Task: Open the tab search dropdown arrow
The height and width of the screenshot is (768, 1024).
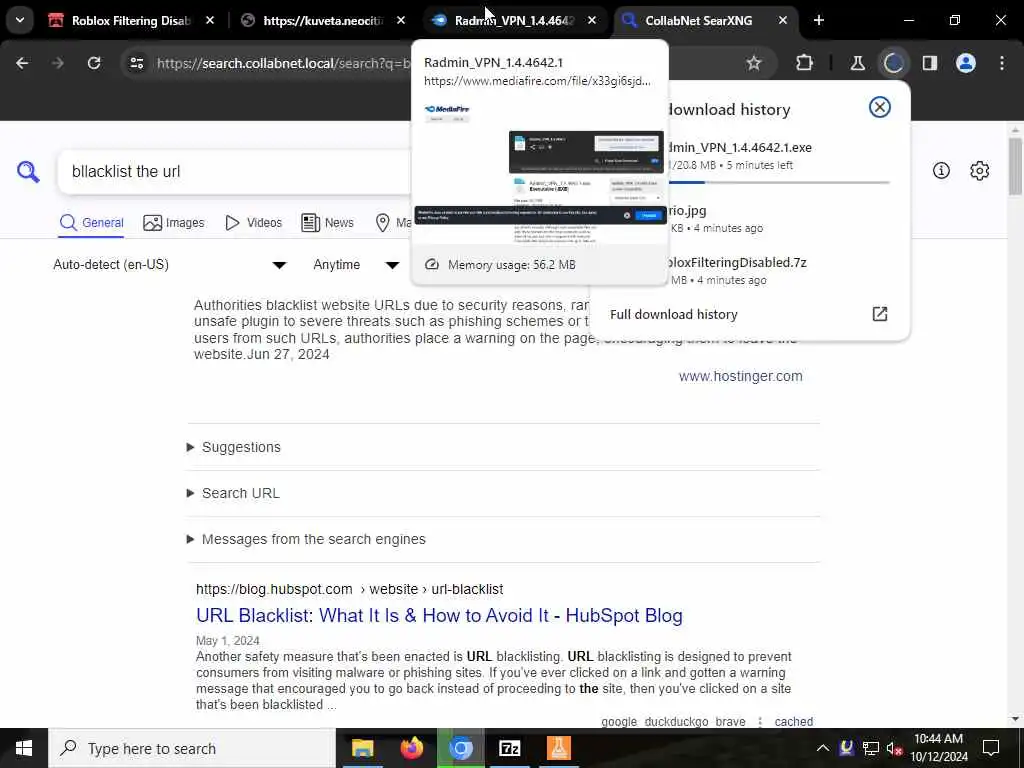Action: pyautogui.click(x=20, y=20)
